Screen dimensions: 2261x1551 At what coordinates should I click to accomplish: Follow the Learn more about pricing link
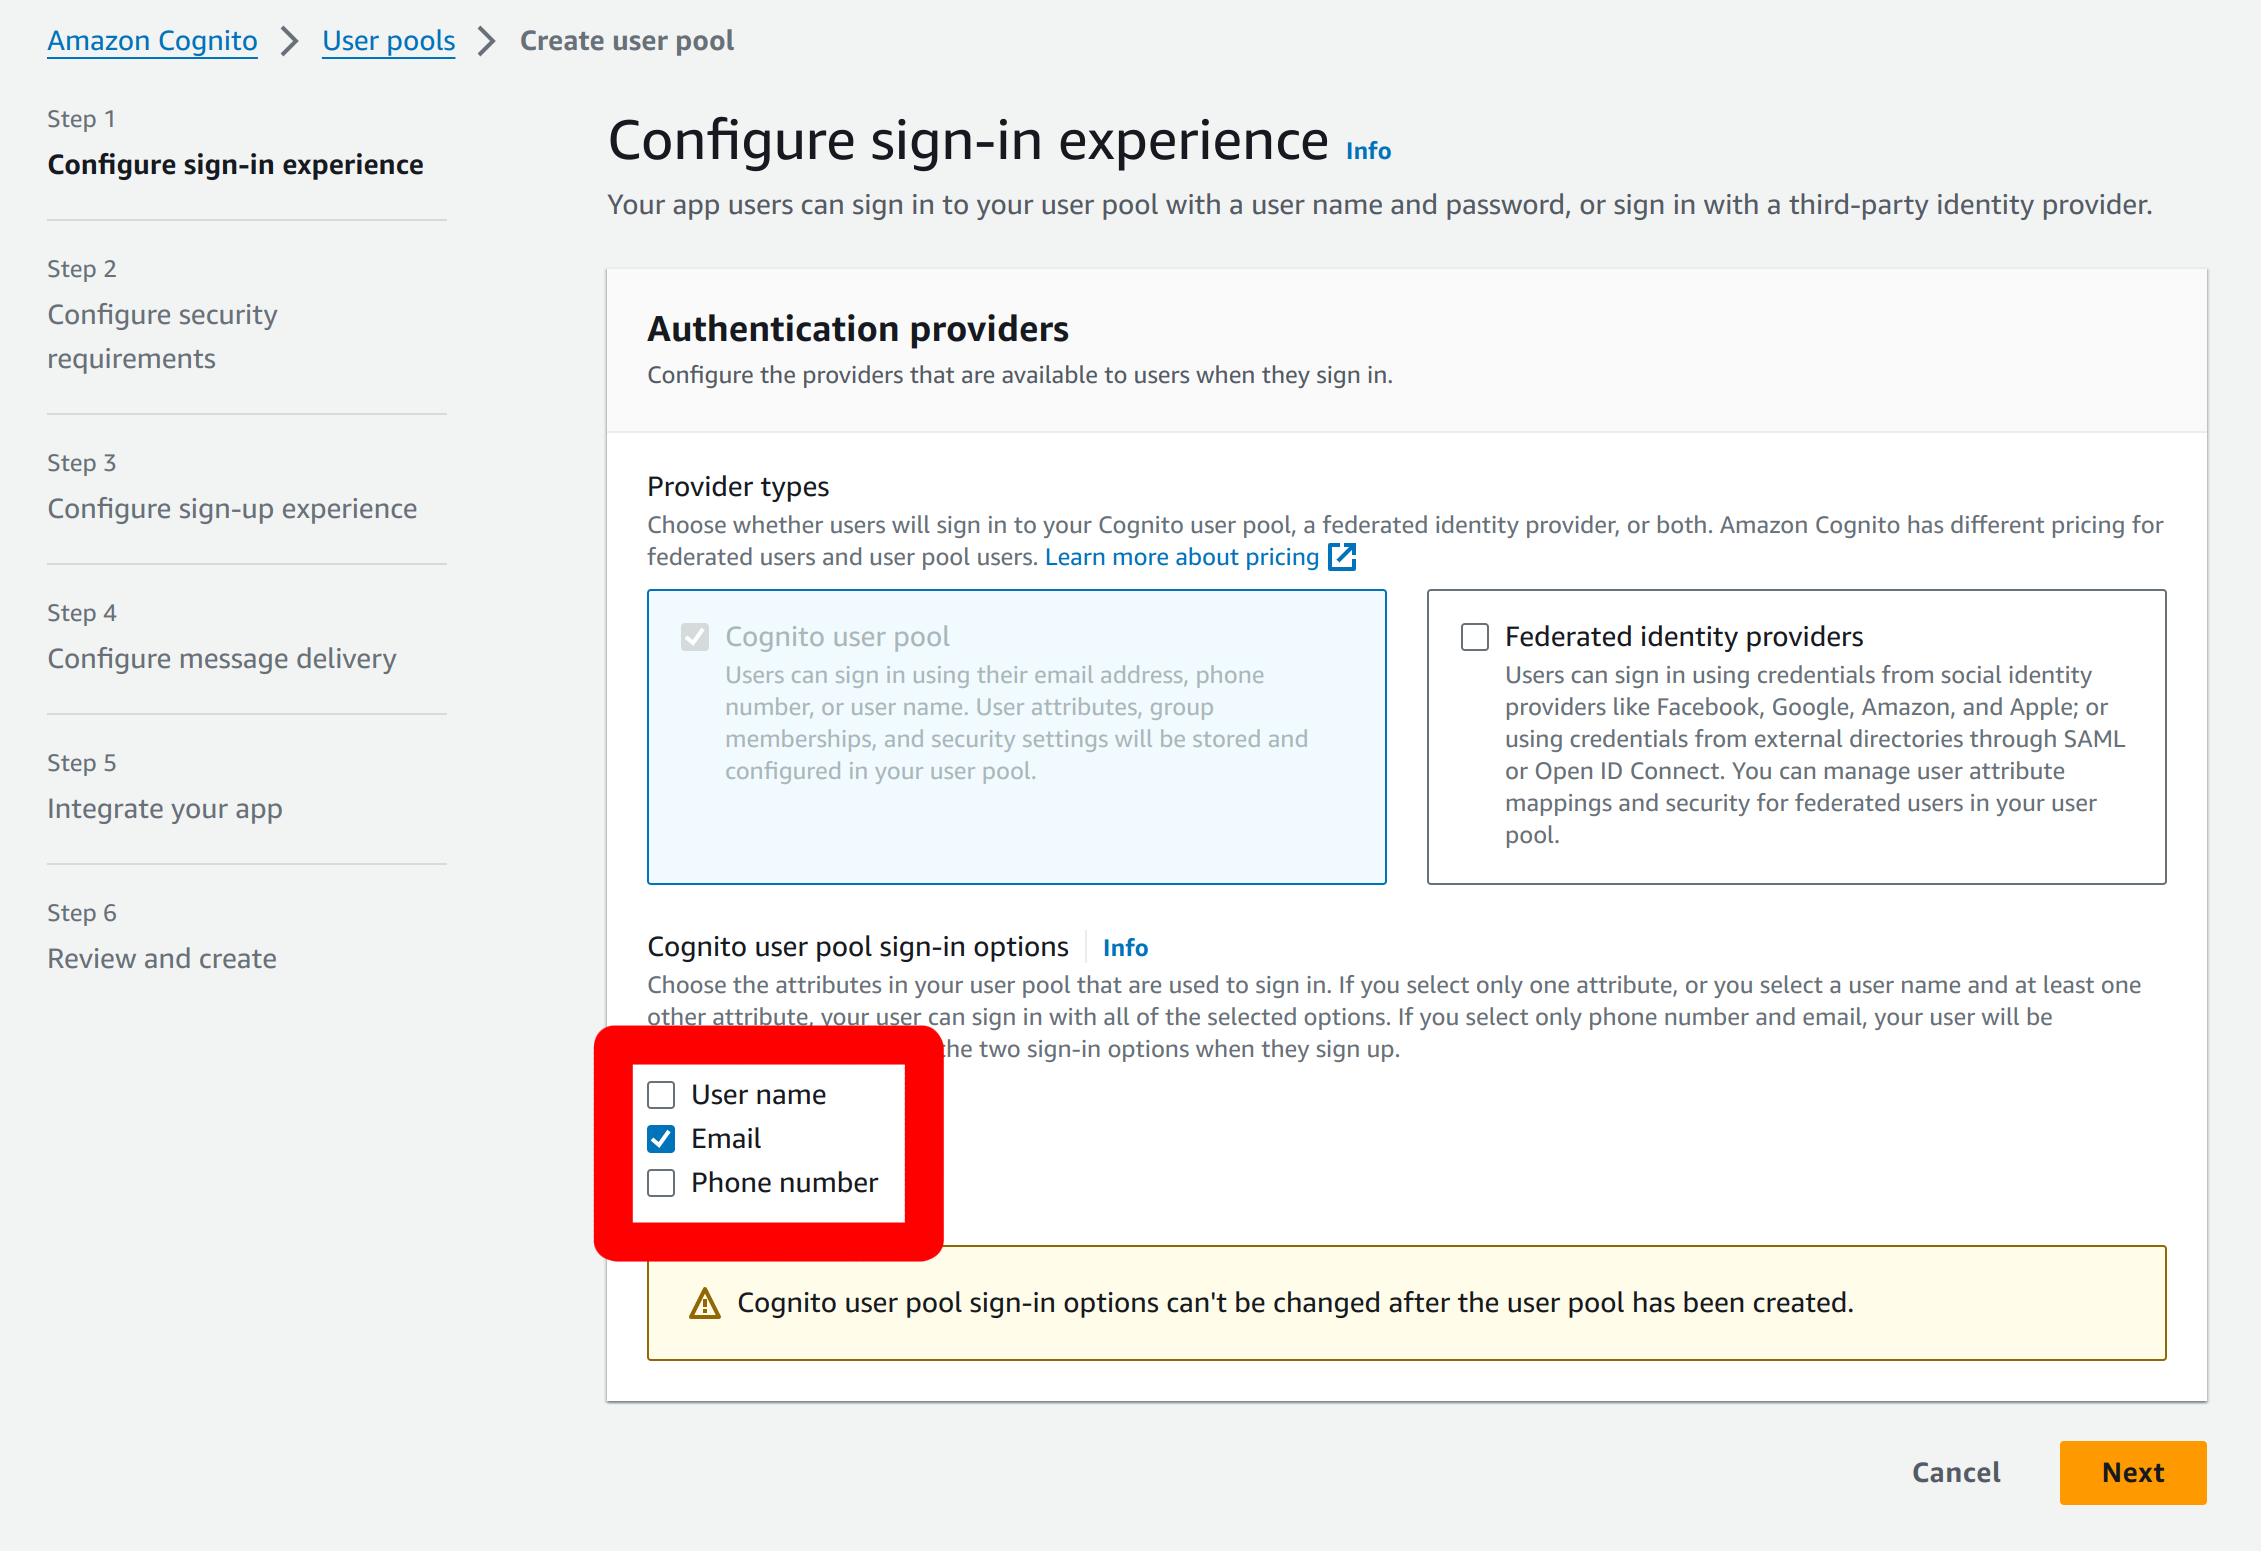coord(1181,557)
